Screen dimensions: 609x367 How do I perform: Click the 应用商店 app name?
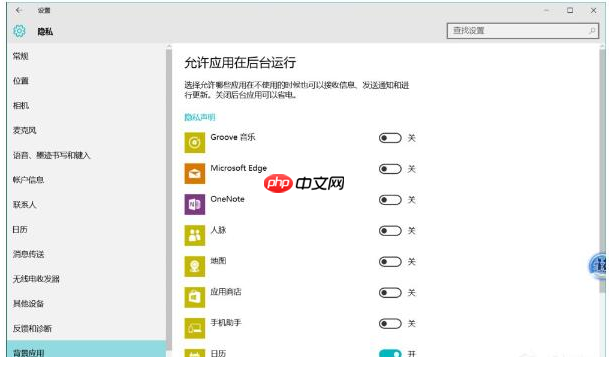226,292
